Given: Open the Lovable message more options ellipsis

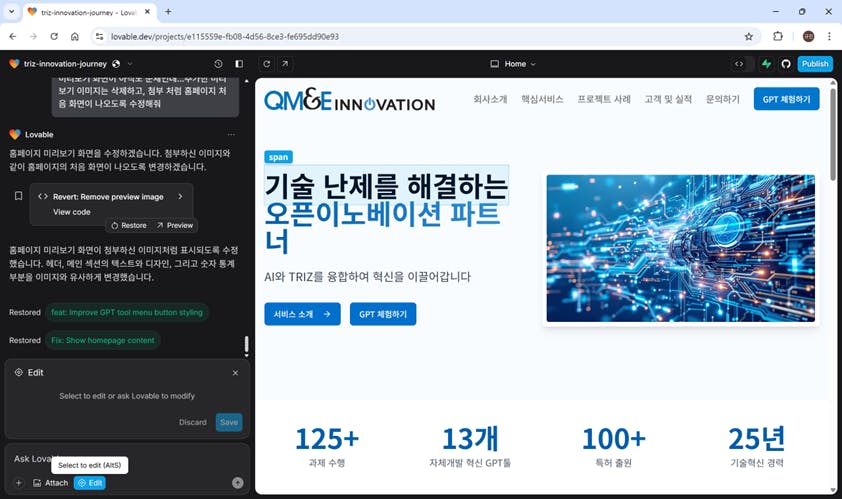Looking at the screenshot, I should click(231, 134).
